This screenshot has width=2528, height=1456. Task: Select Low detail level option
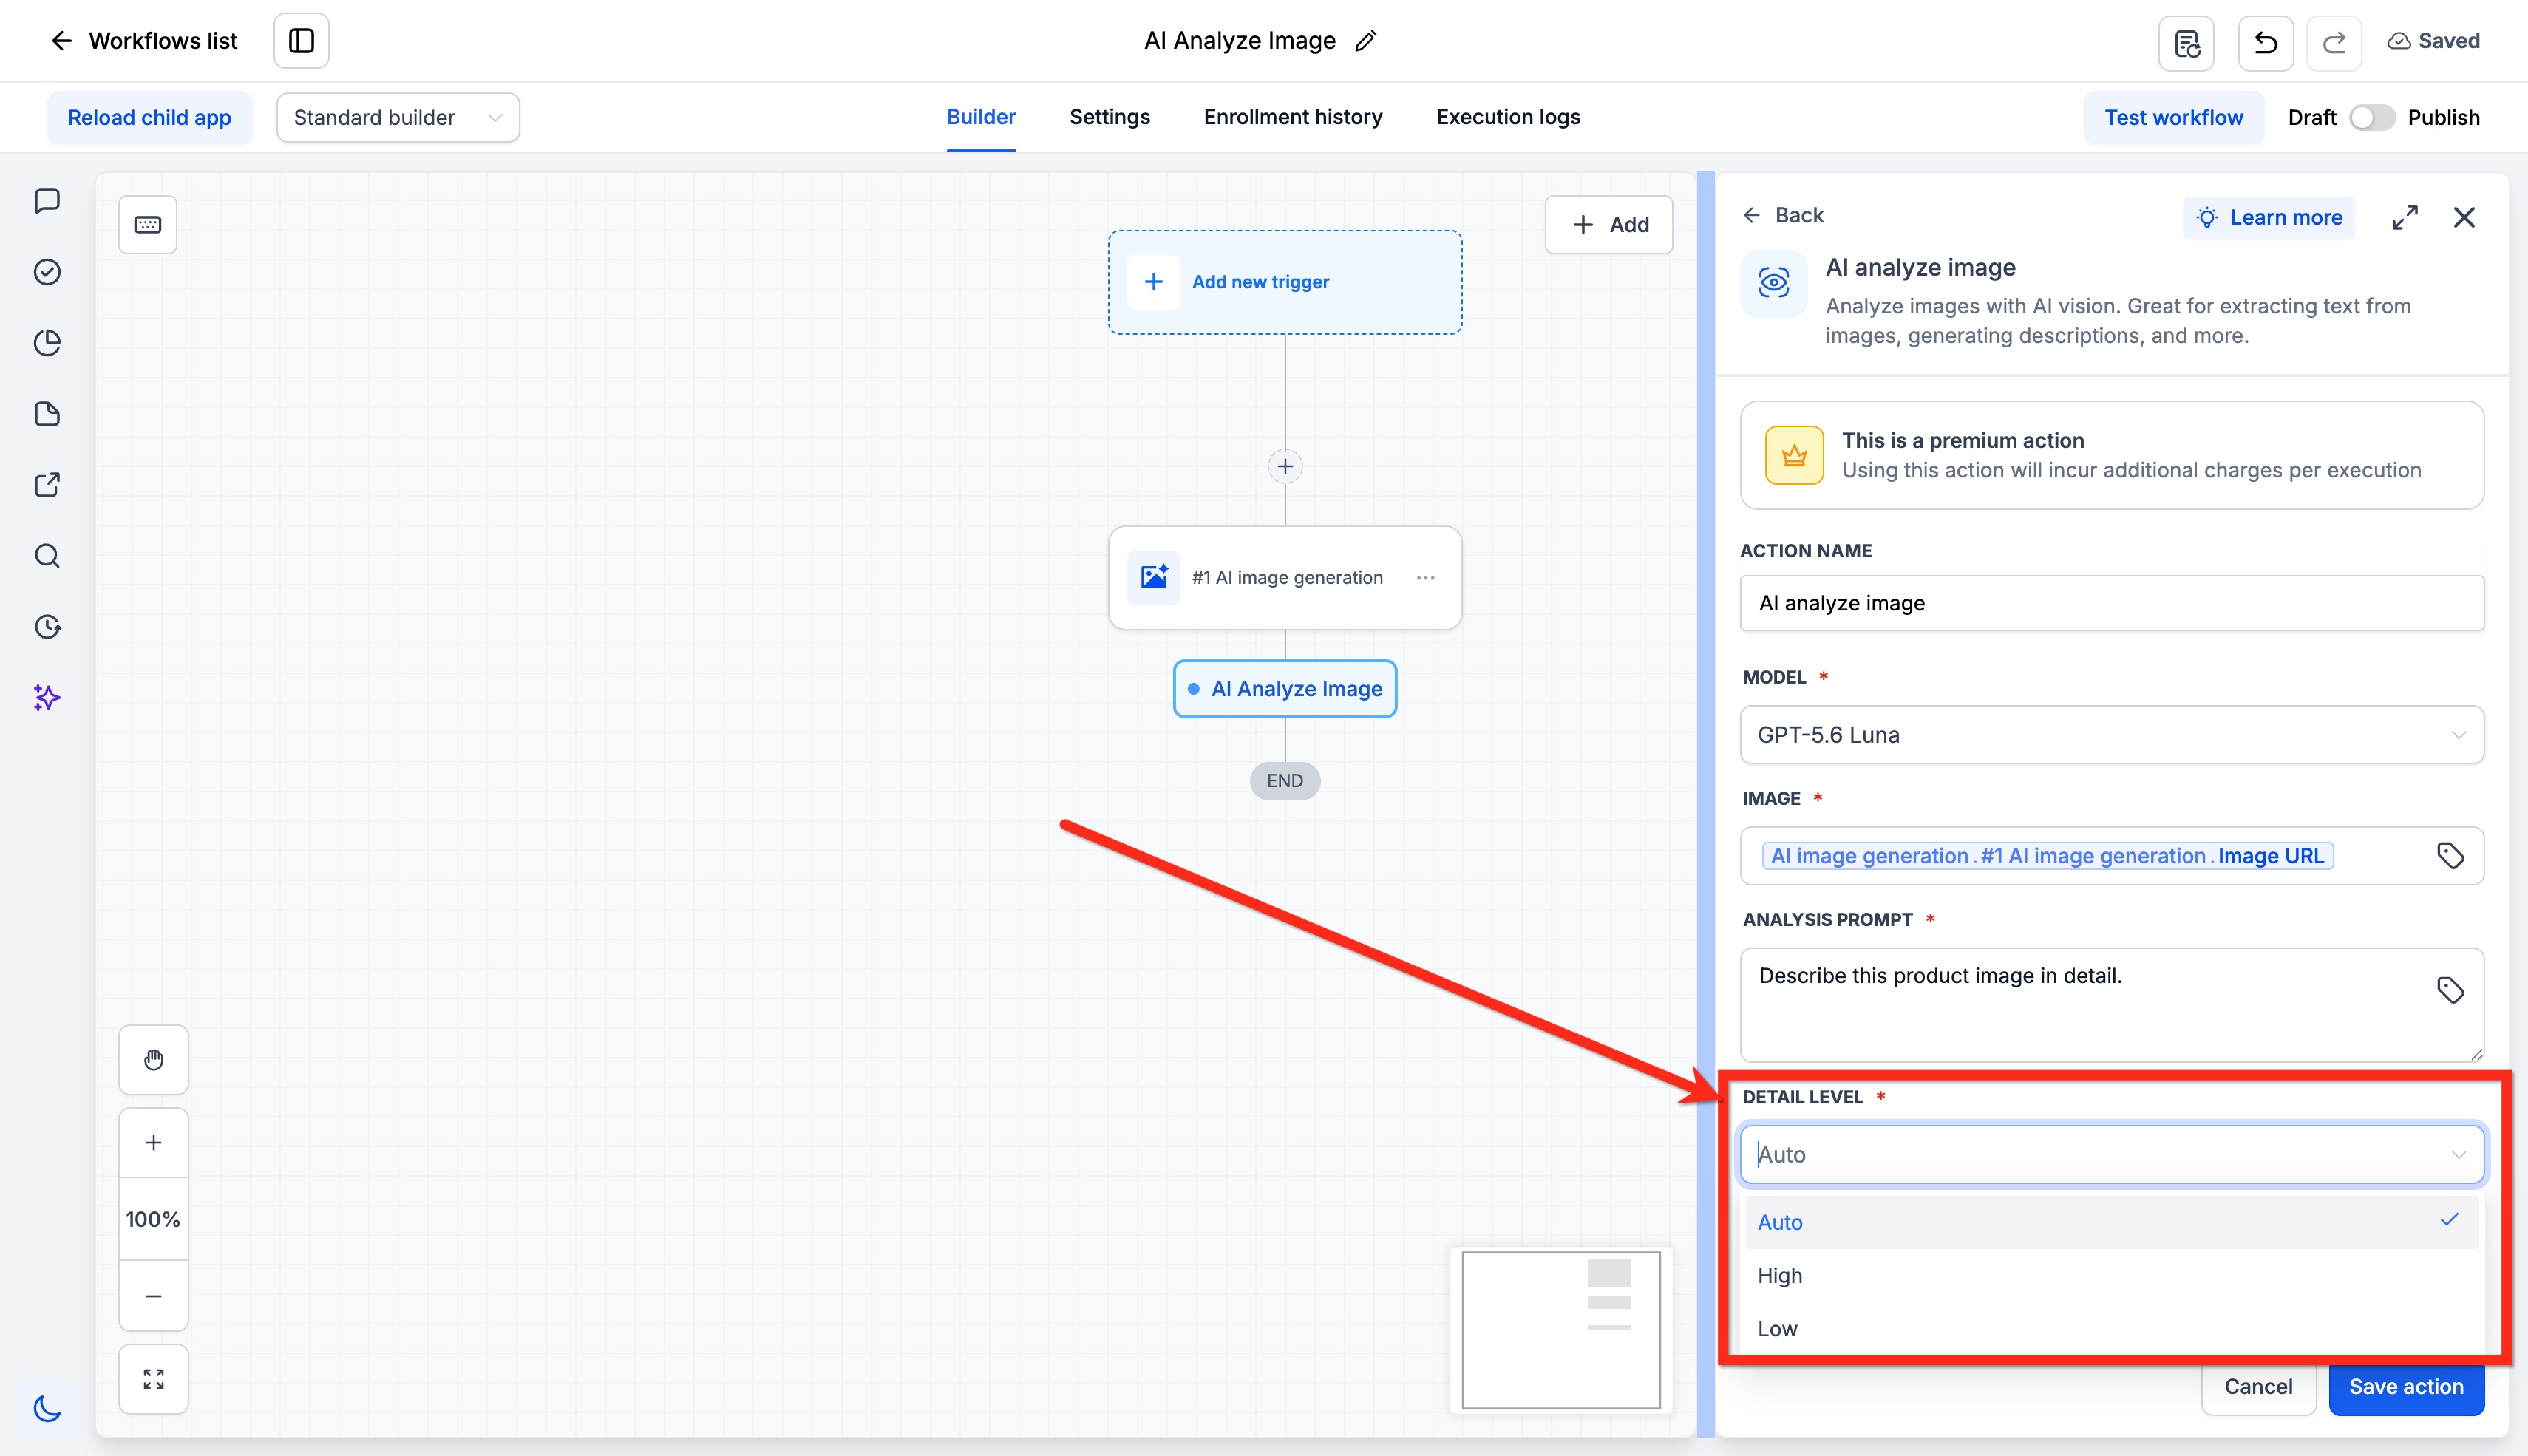(2112, 1329)
